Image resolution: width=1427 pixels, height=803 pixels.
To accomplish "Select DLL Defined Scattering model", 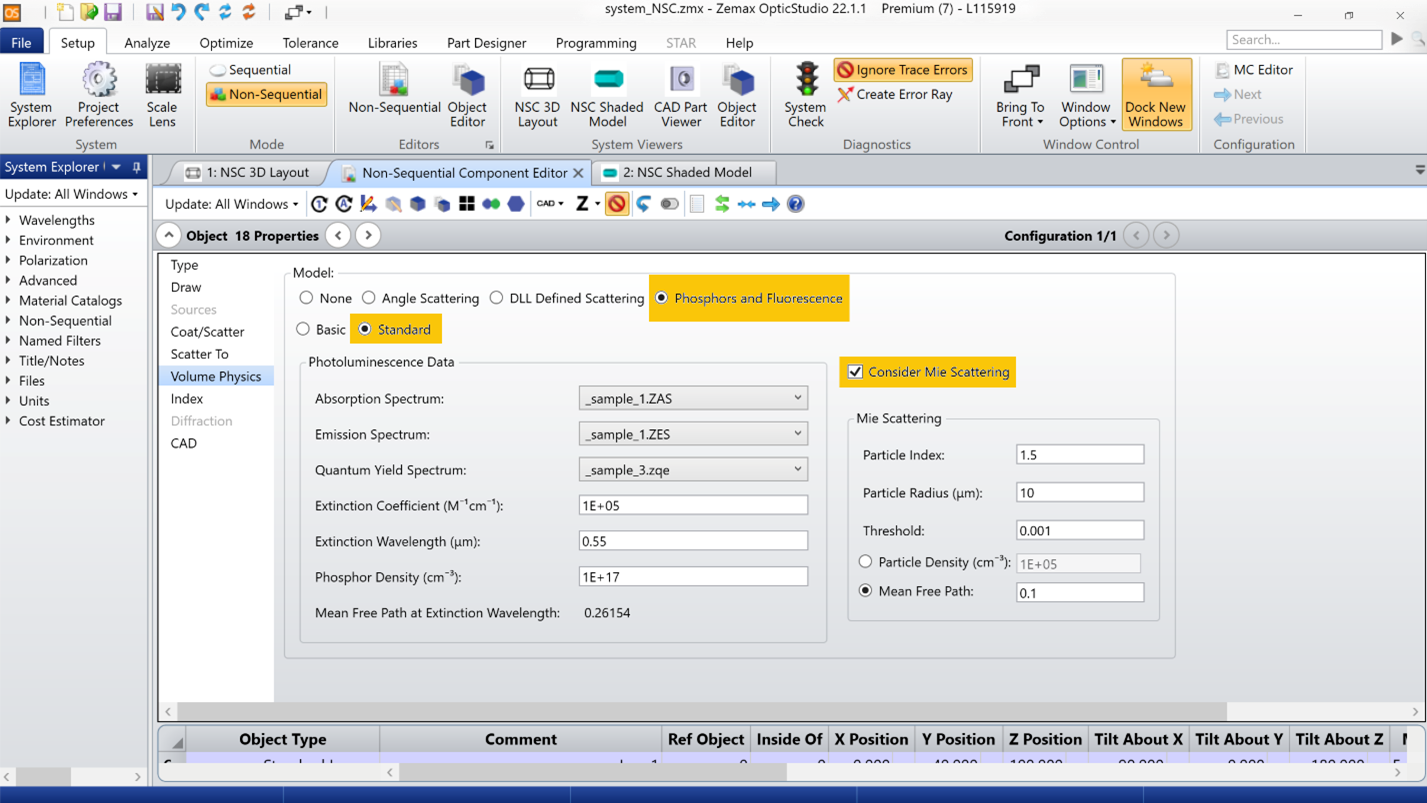I will pos(496,298).
